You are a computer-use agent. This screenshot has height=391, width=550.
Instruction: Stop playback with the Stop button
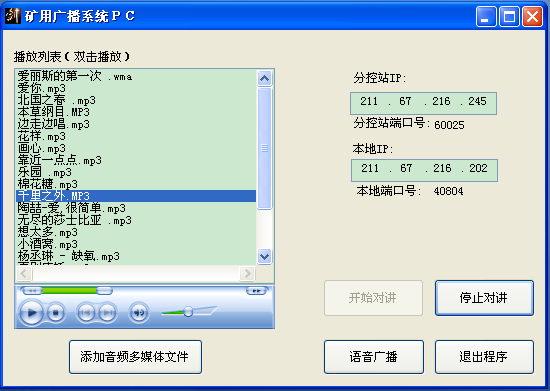(55, 312)
